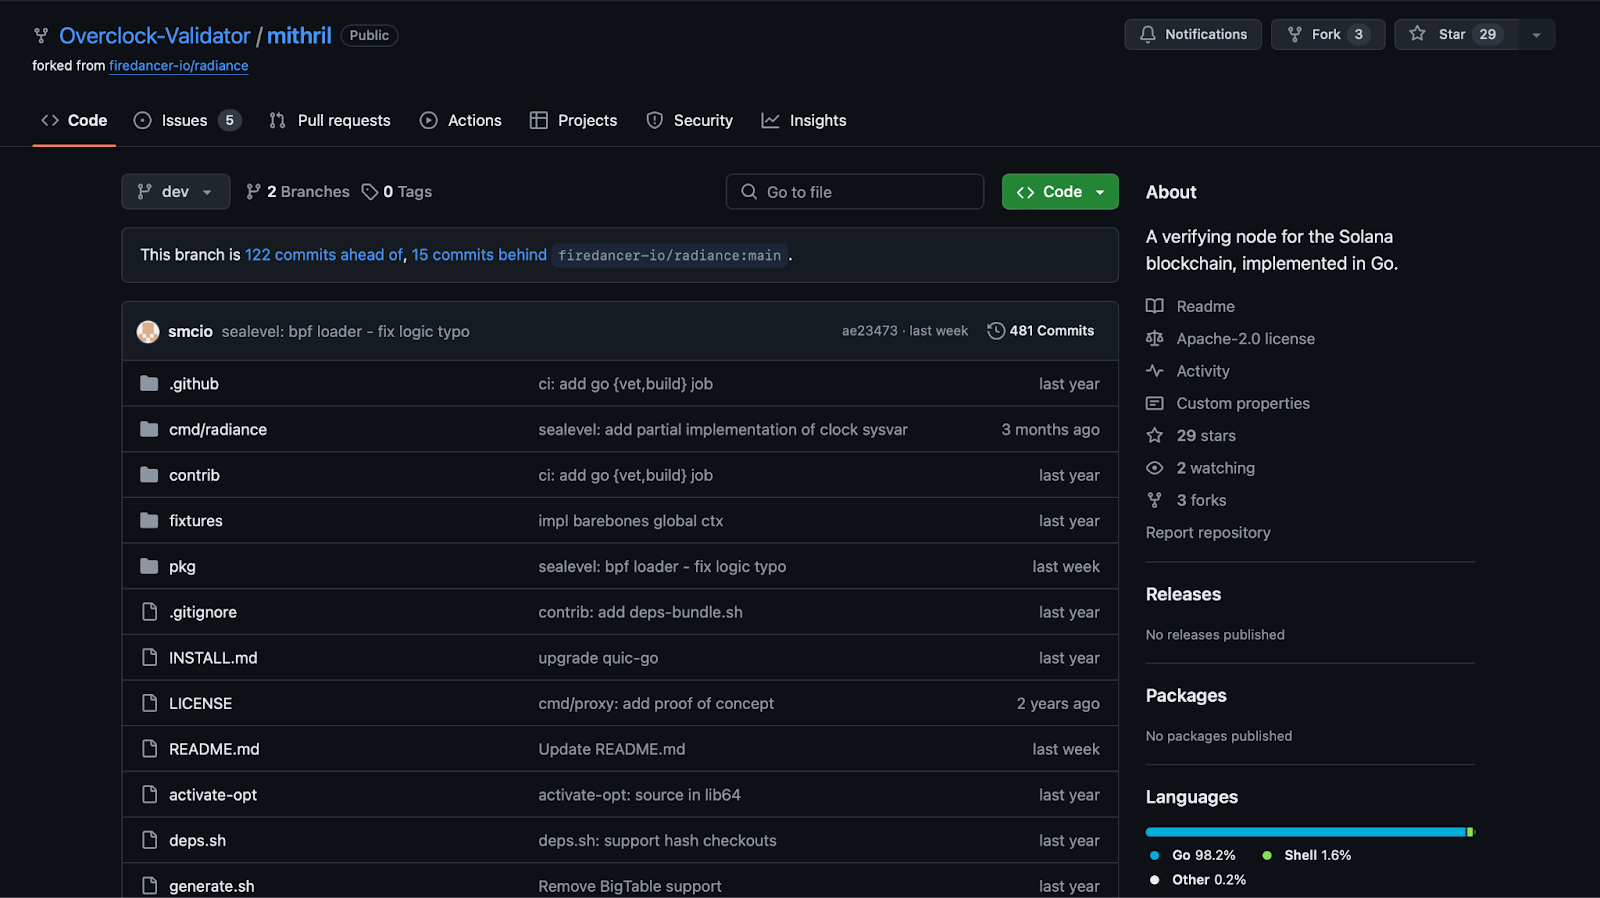
Task: Click the tag icon beside 0 Tags
Action: pyautogui.click(x=370, y=192)
